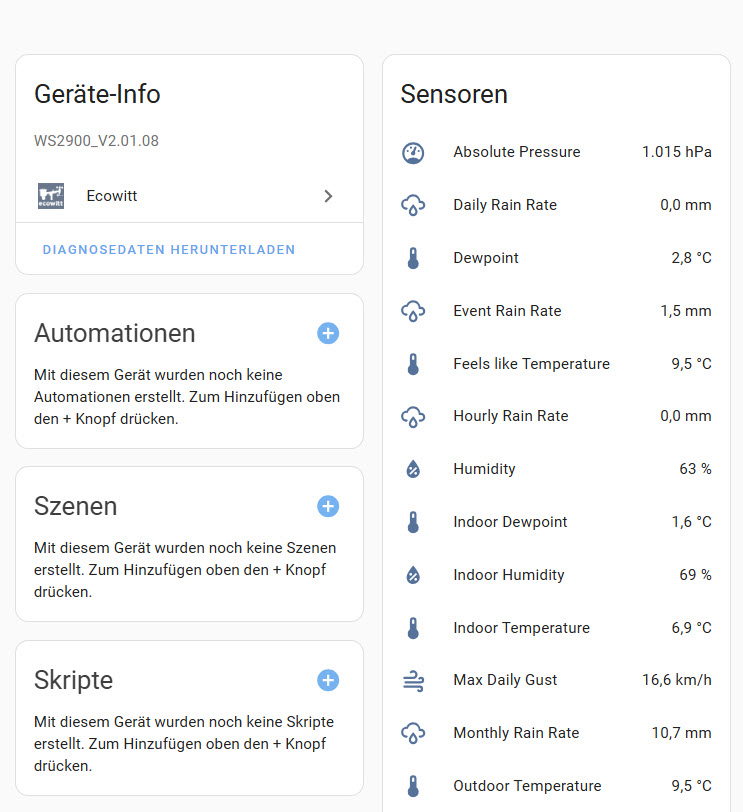Select the Max Daily Gust wind icon
This screenshot has width=743, height=812.
point(413,681)
